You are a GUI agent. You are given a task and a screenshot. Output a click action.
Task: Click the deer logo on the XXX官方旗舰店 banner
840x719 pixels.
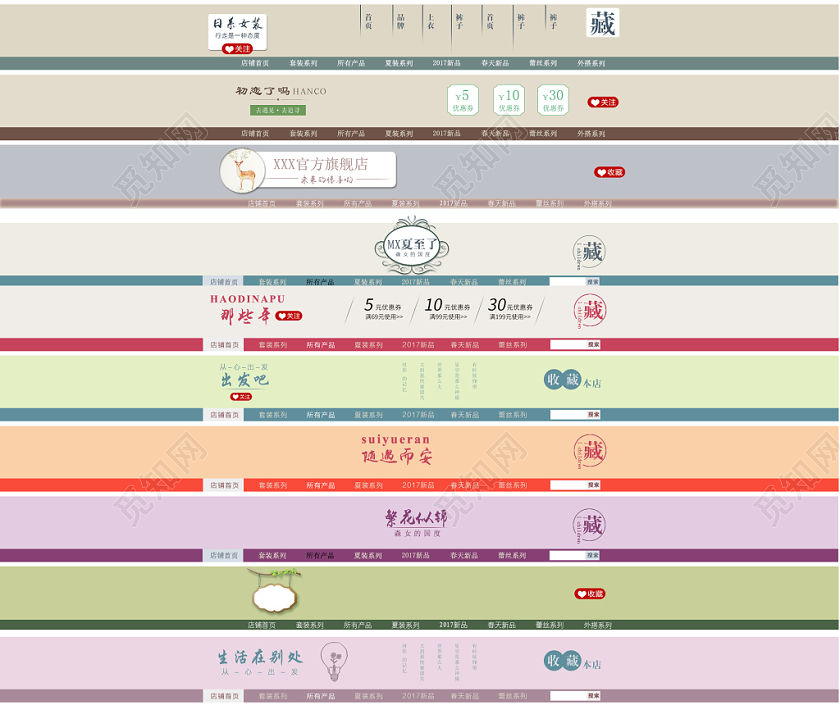coord(244,169)
